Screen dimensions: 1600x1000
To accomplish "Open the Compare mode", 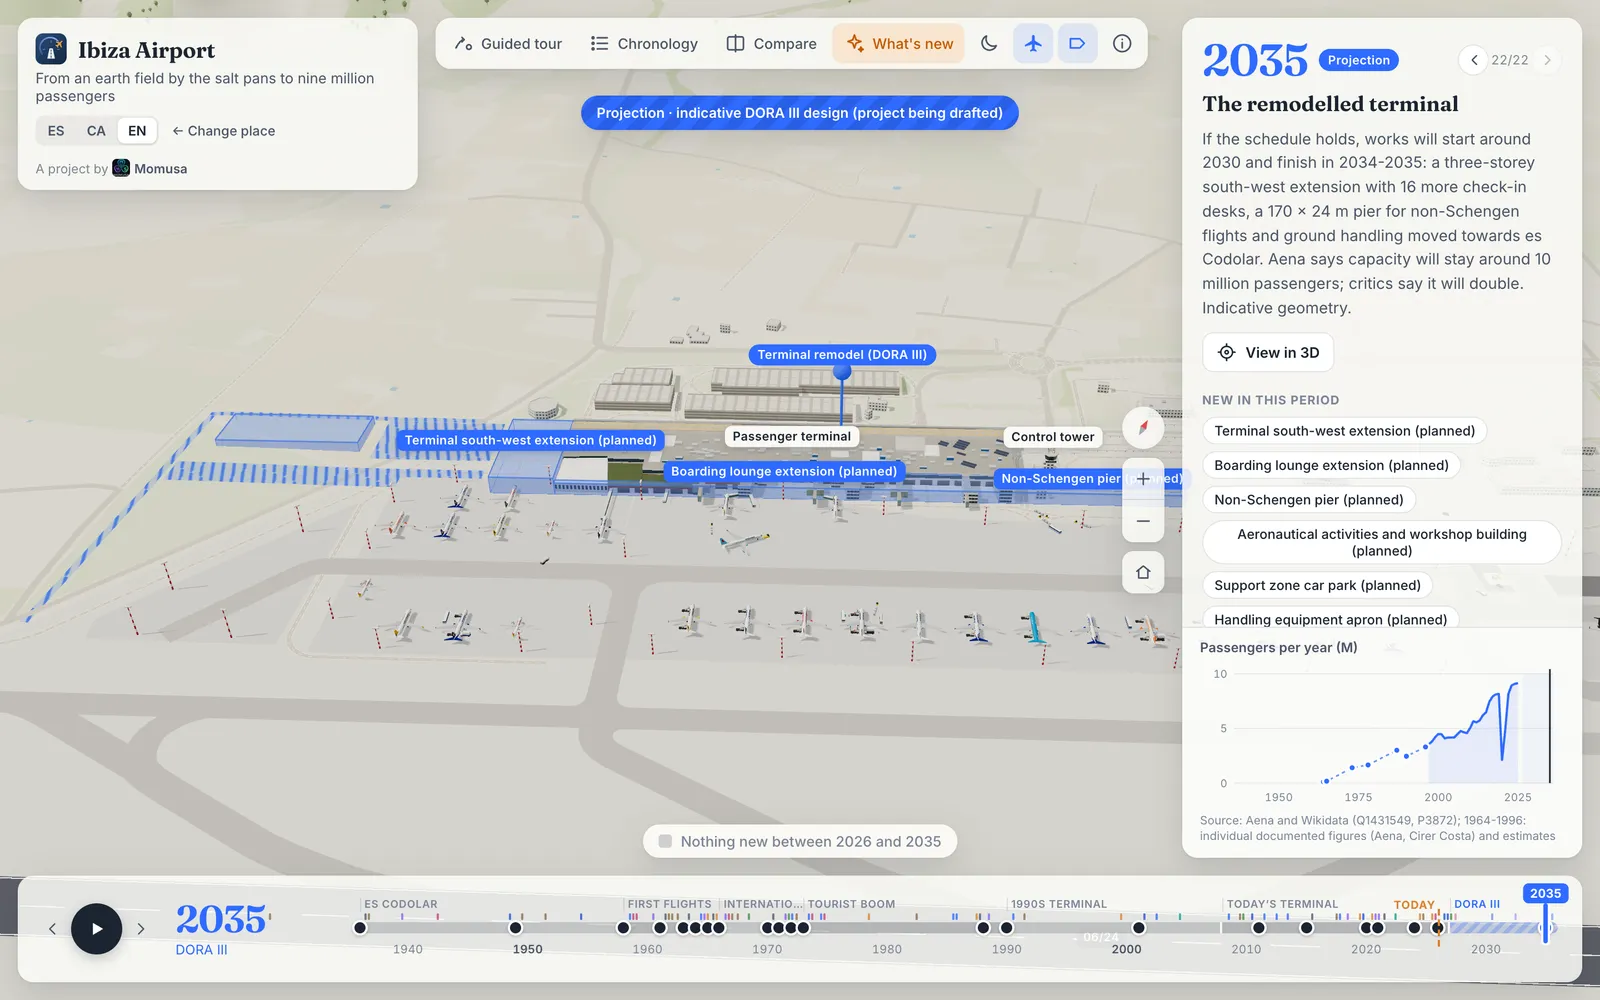I will pyautogui.click(x=771, y=44).
